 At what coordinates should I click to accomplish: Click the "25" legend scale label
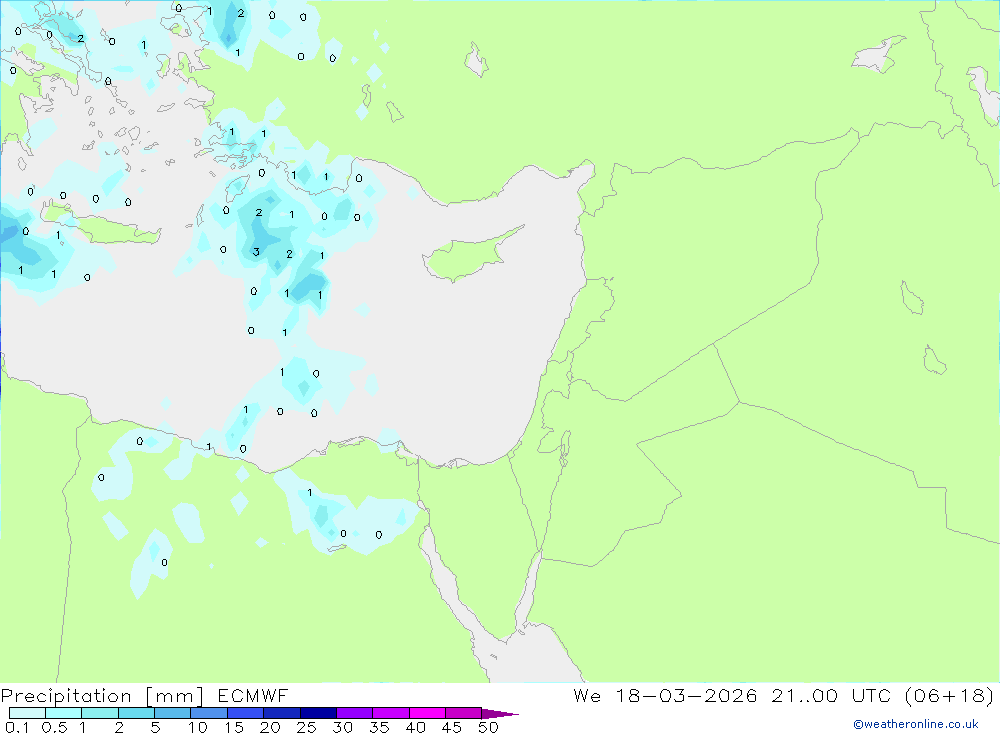tap(307, 727)
